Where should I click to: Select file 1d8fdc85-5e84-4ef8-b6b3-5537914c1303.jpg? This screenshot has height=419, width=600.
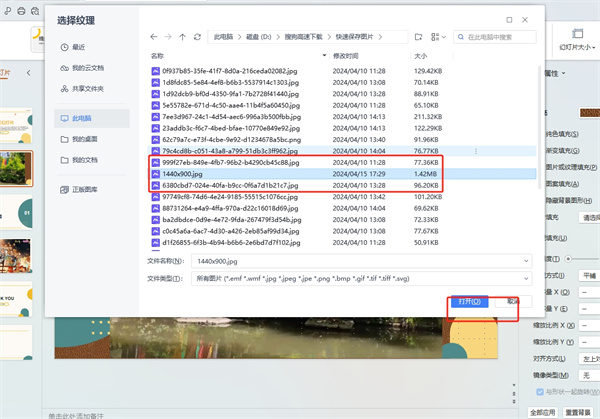231,82
